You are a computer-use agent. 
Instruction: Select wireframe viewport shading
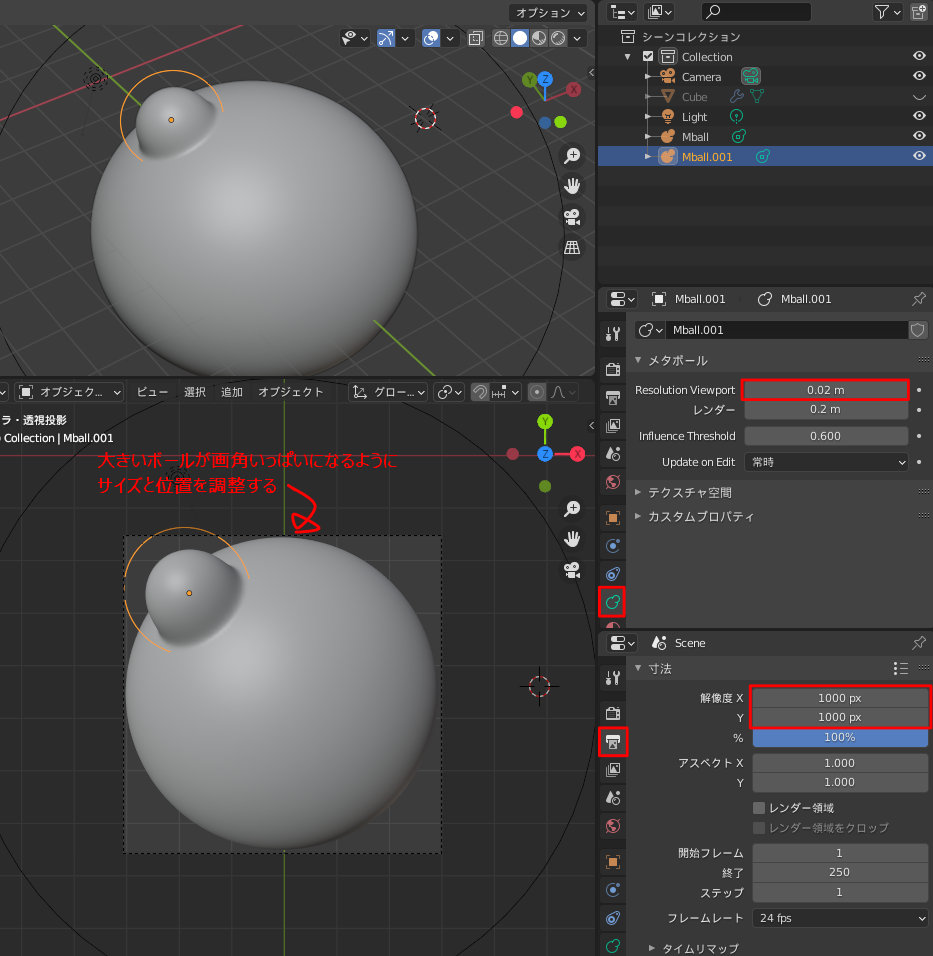(x=499, y=37)
